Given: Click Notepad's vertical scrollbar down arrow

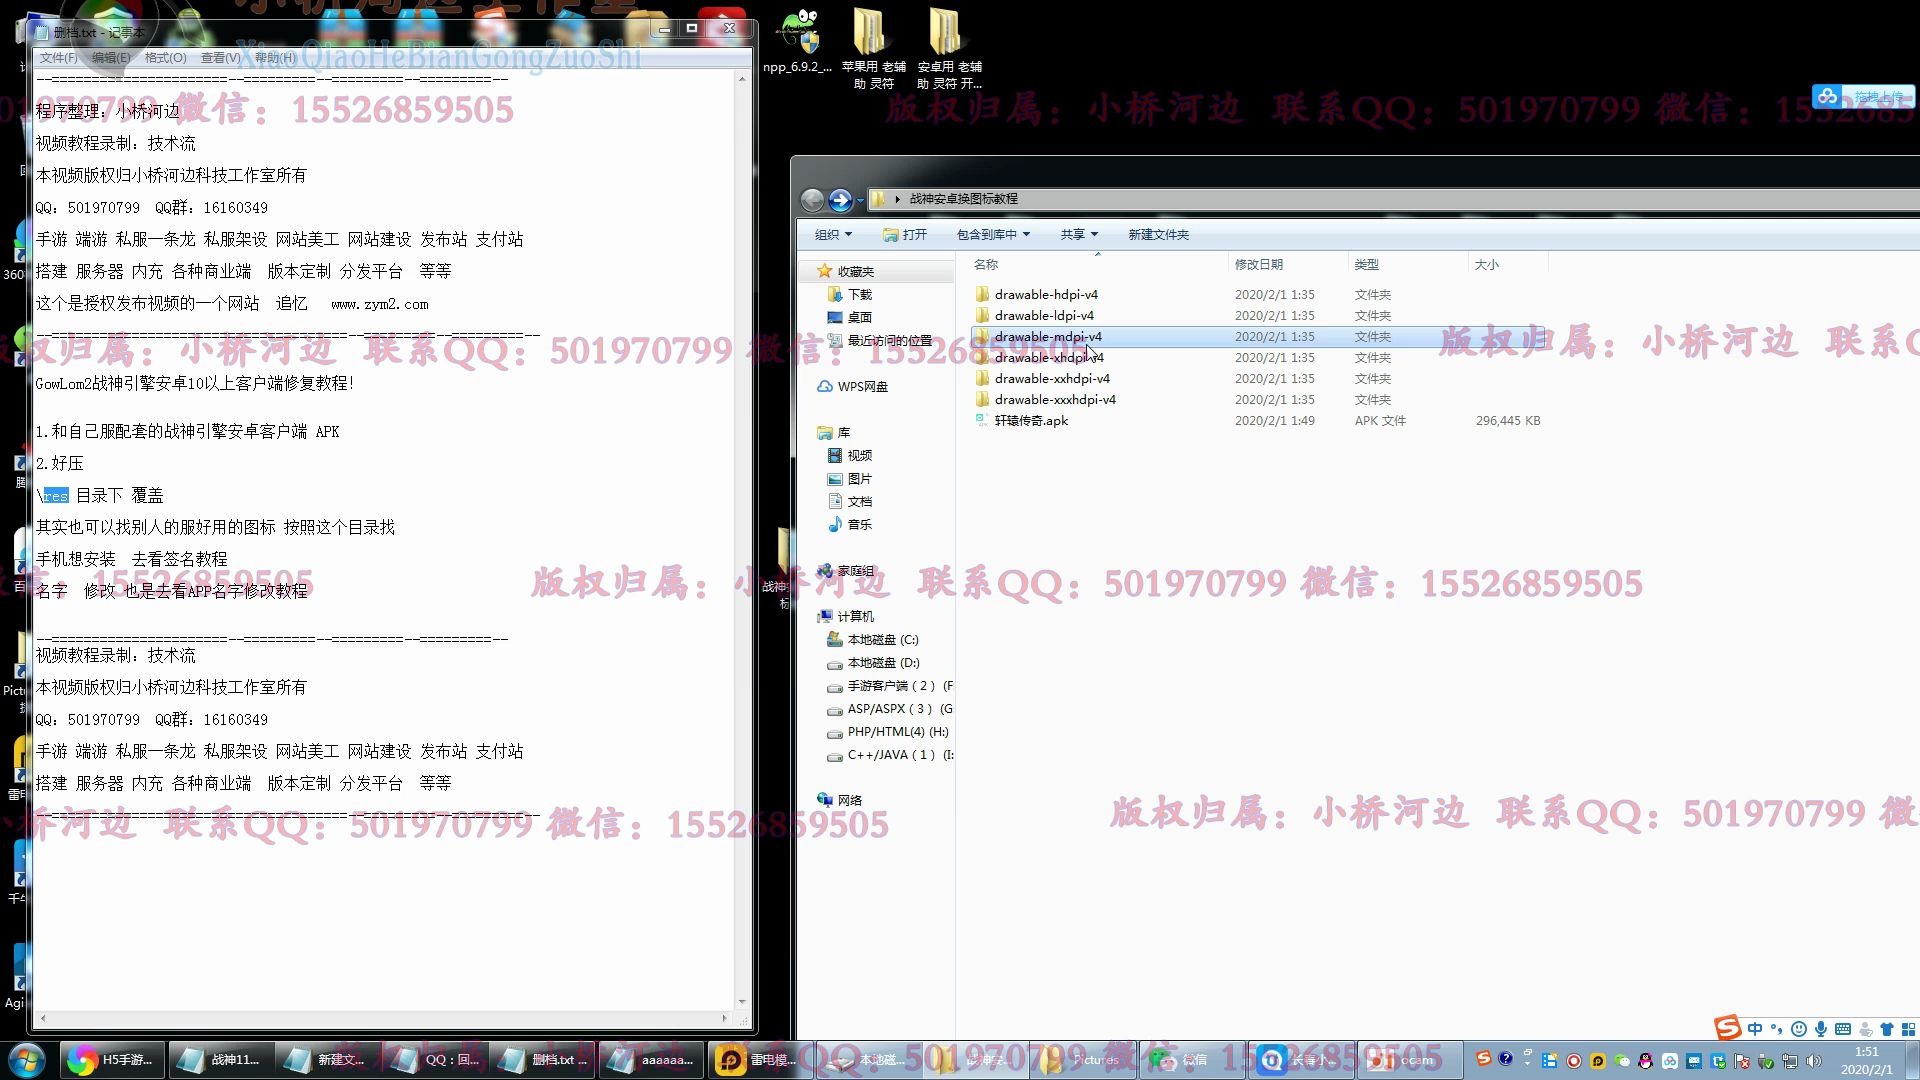Looking at the screenshot, I should pos(741,1001).
